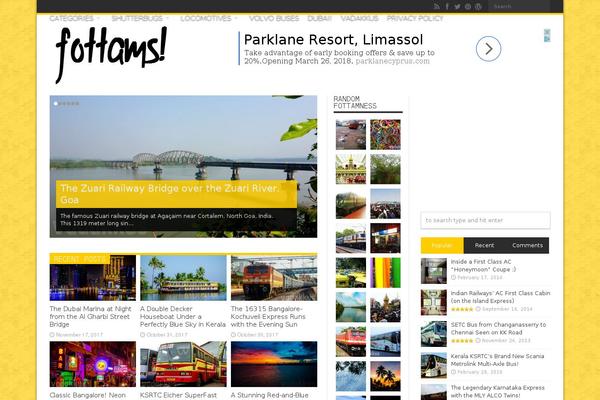This screenshot has height=400, width=600.
Task: Switch to the Recent tab
Action: click(484, 245)
